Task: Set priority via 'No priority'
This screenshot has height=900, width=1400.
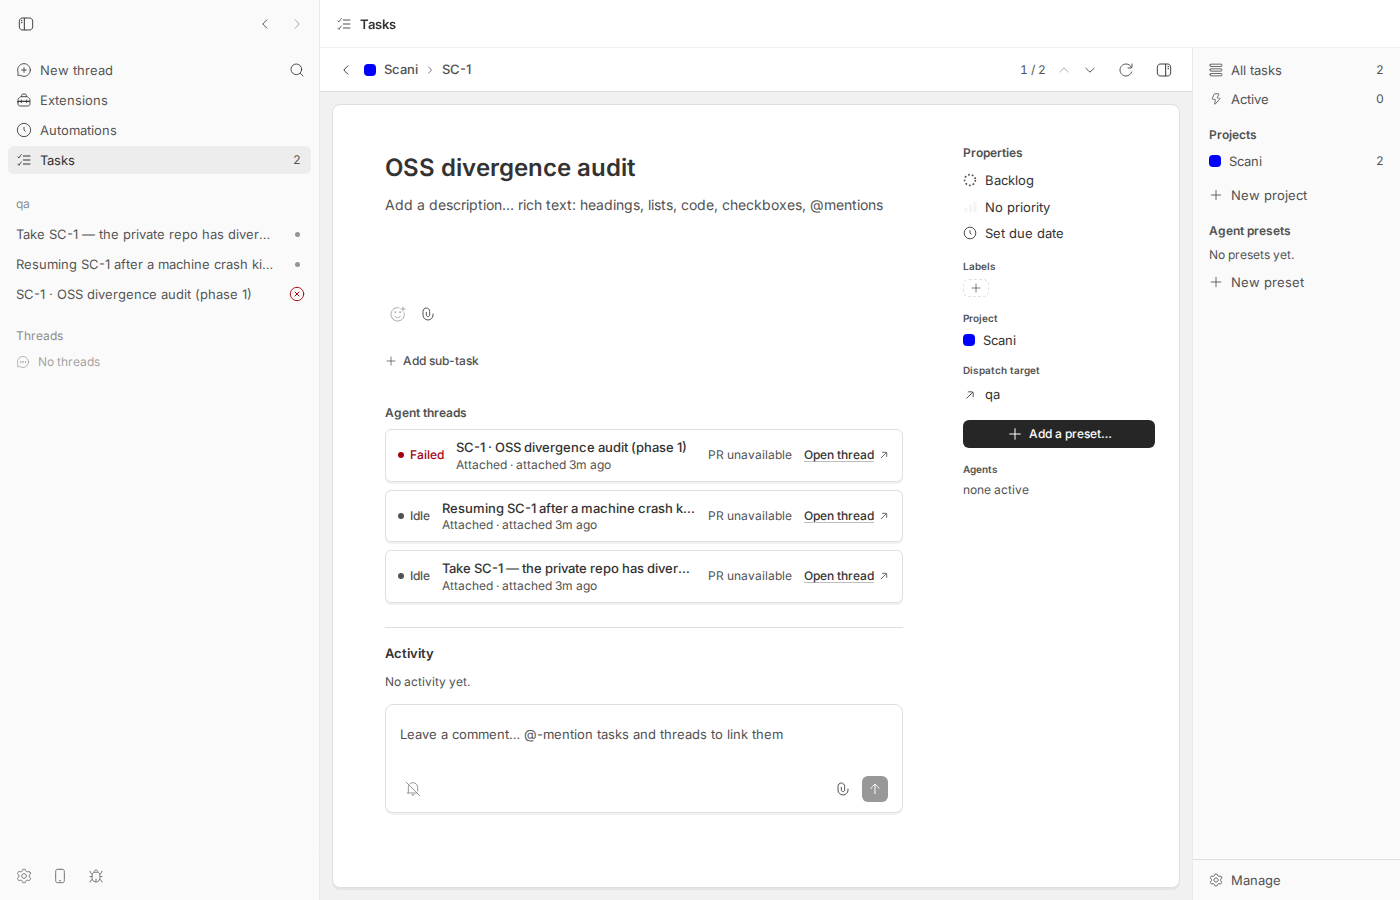Action: 1007,207
